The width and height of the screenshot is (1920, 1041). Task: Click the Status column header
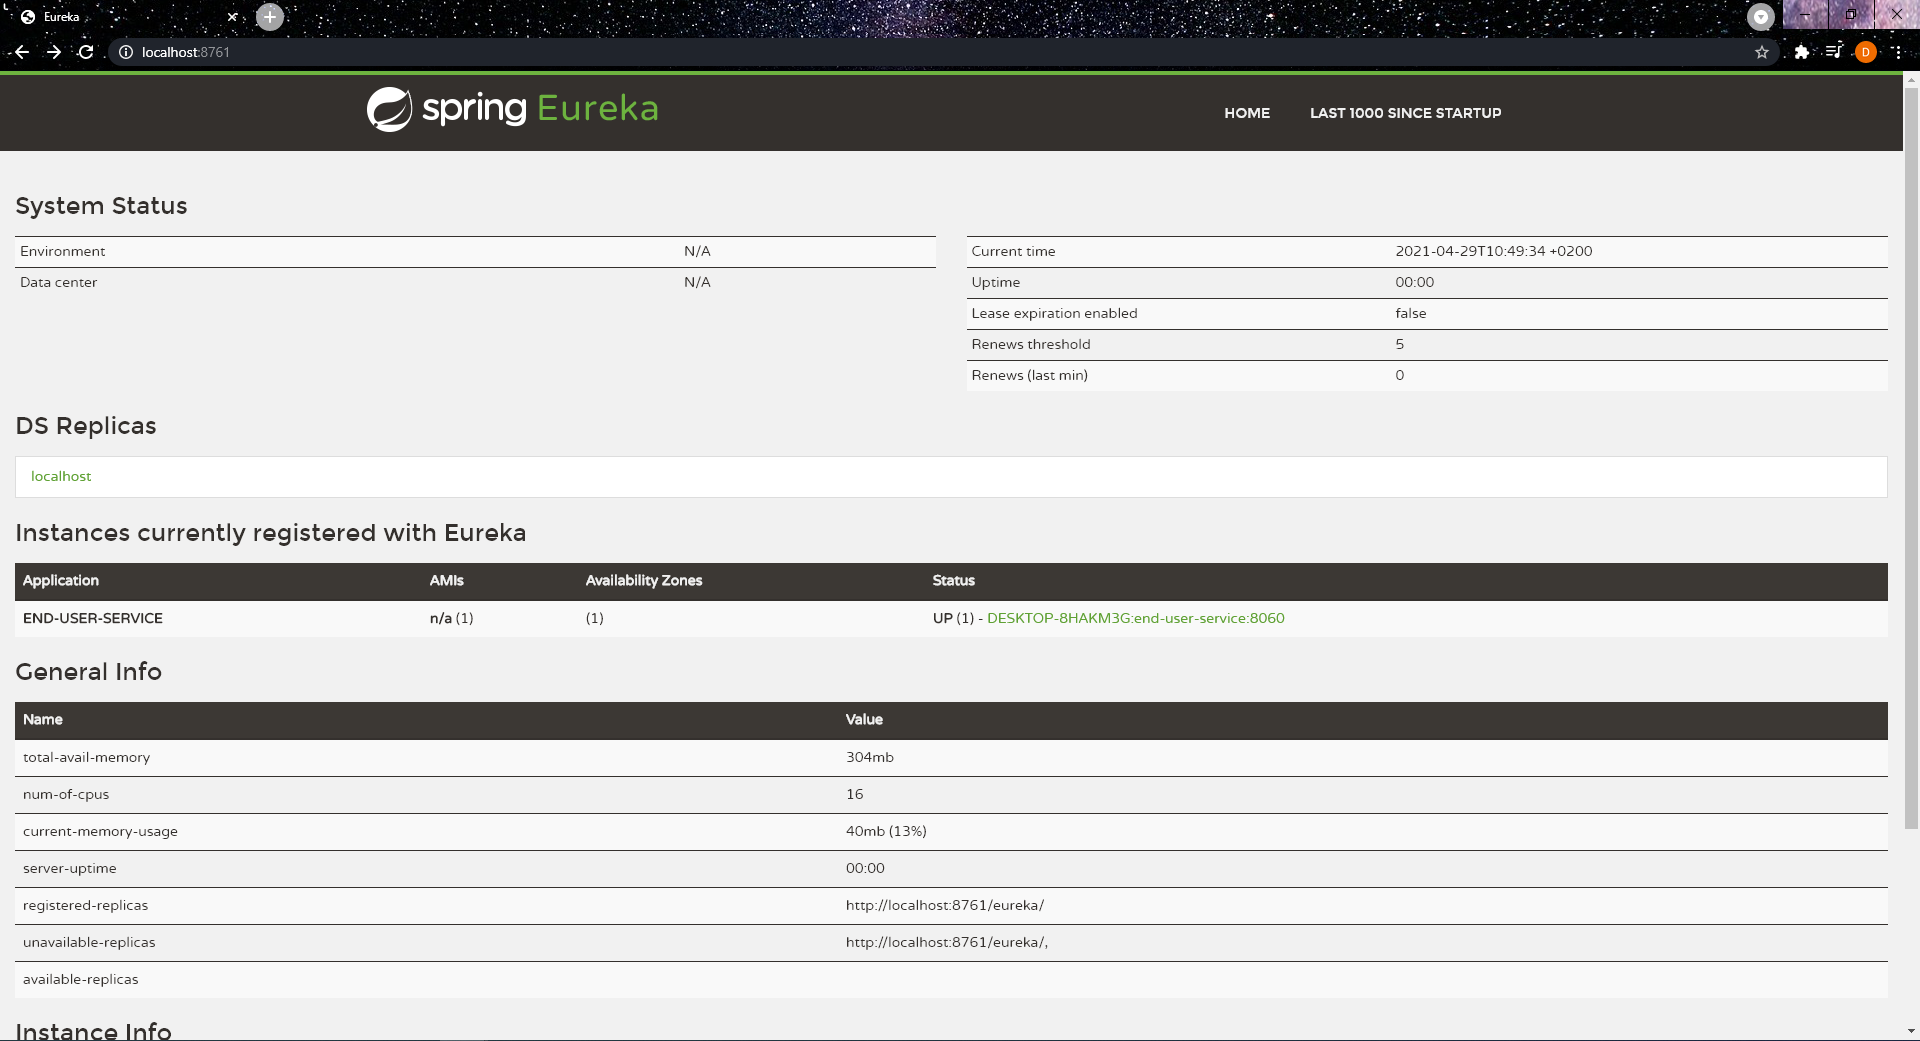pyautogui.click(x=953, y=580)
